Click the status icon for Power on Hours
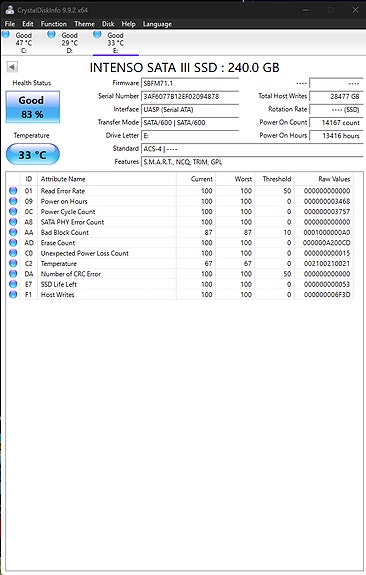 pyautogui.click(x=13, y=201)
